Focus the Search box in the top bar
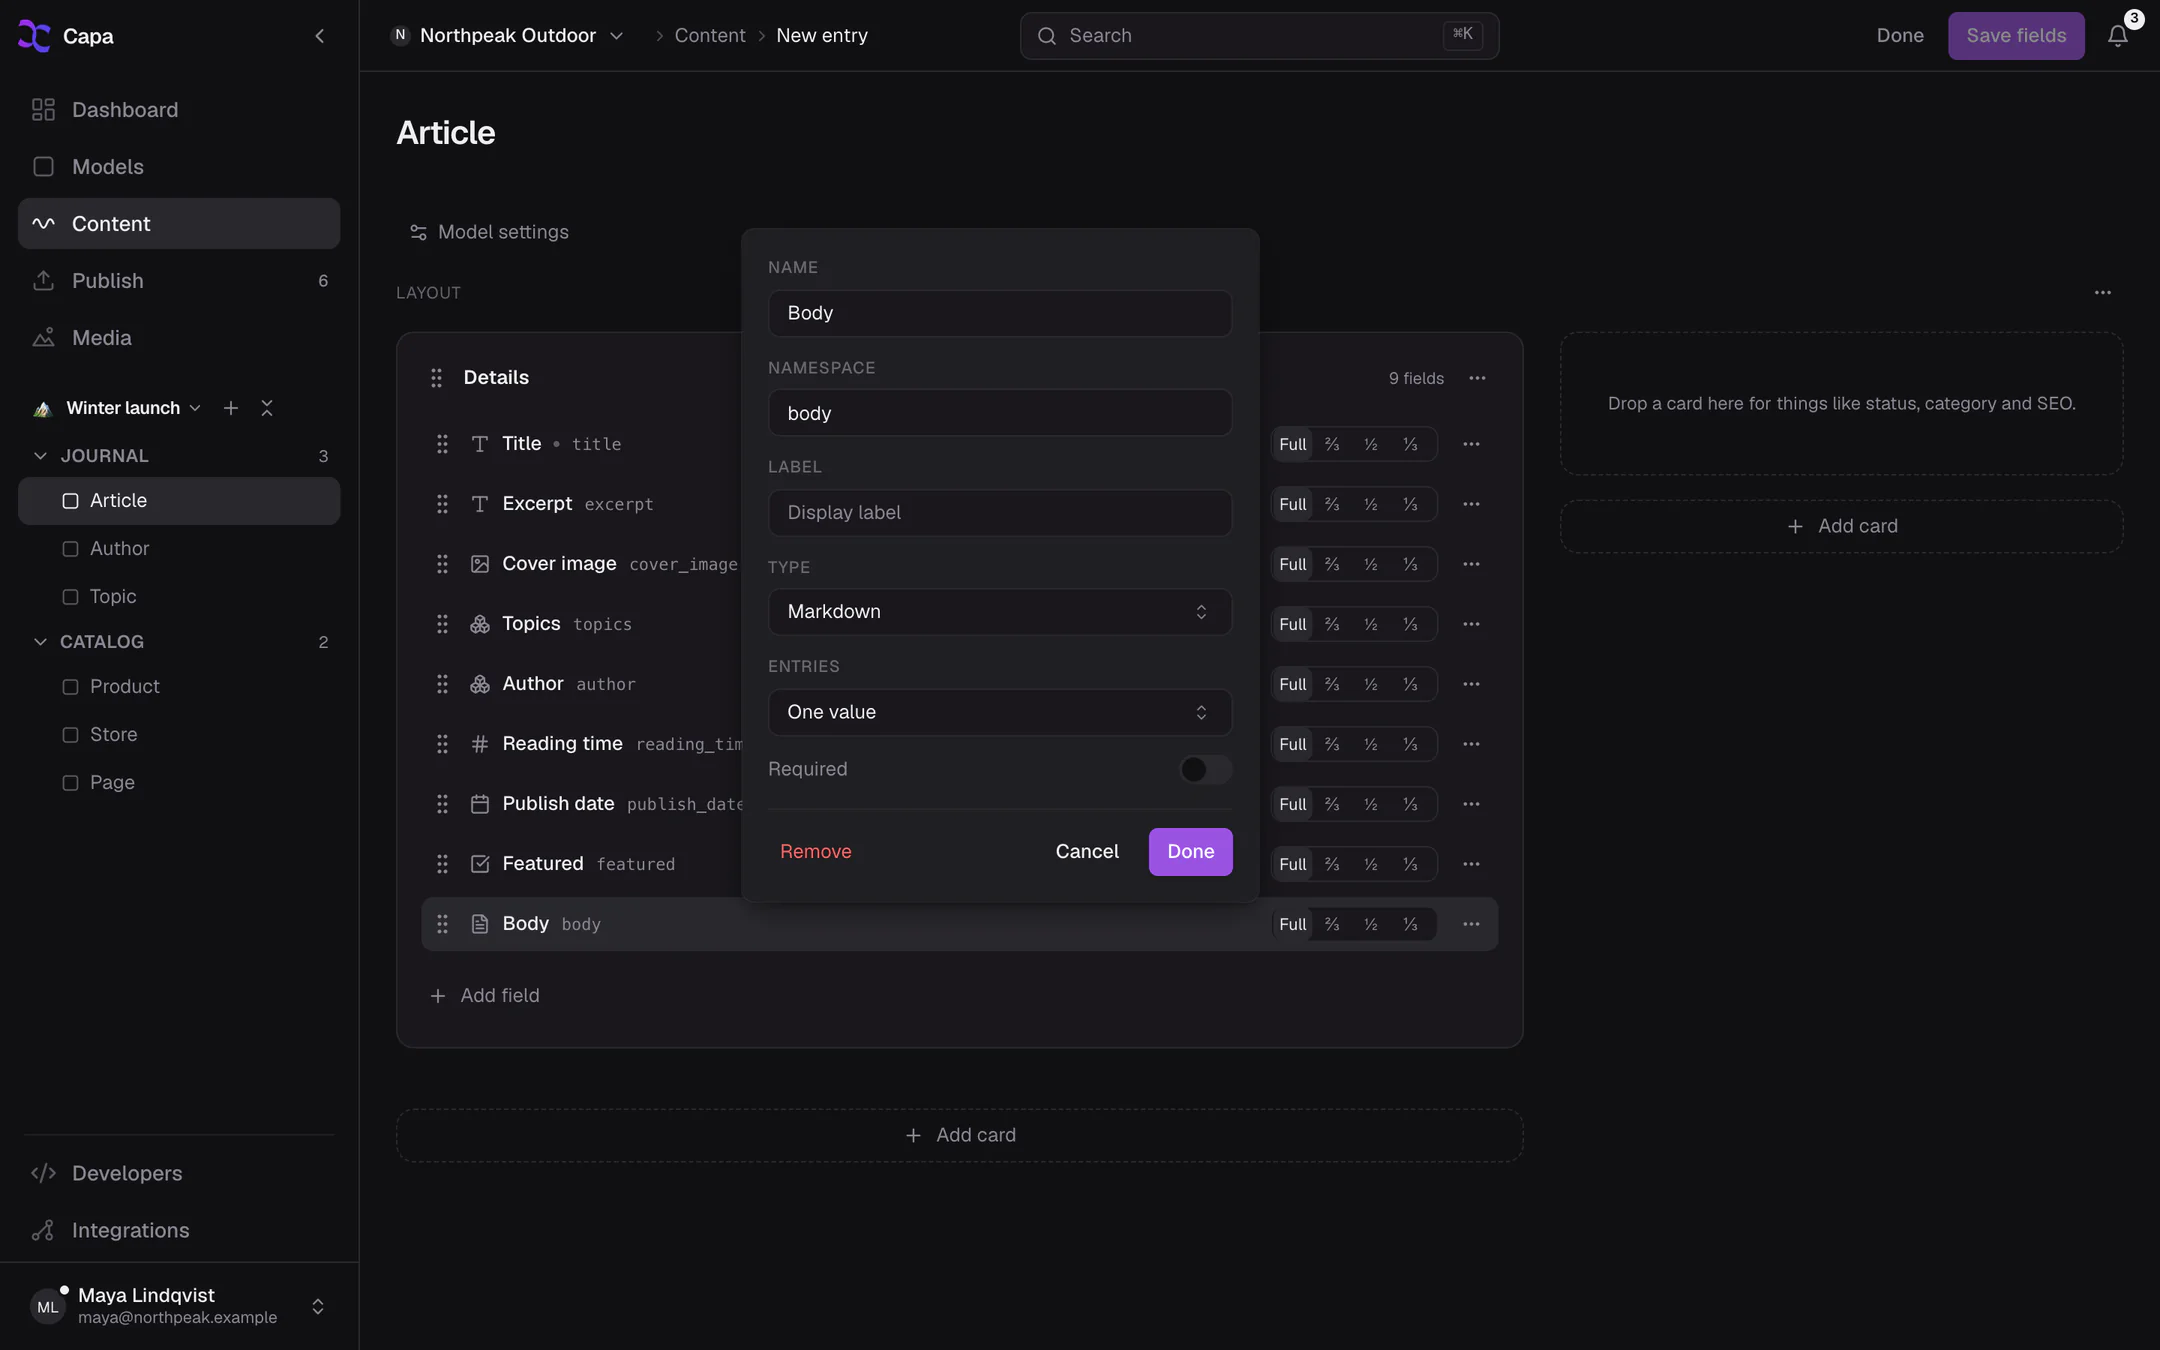The image size is (2160, 1350). (1259, 36)
